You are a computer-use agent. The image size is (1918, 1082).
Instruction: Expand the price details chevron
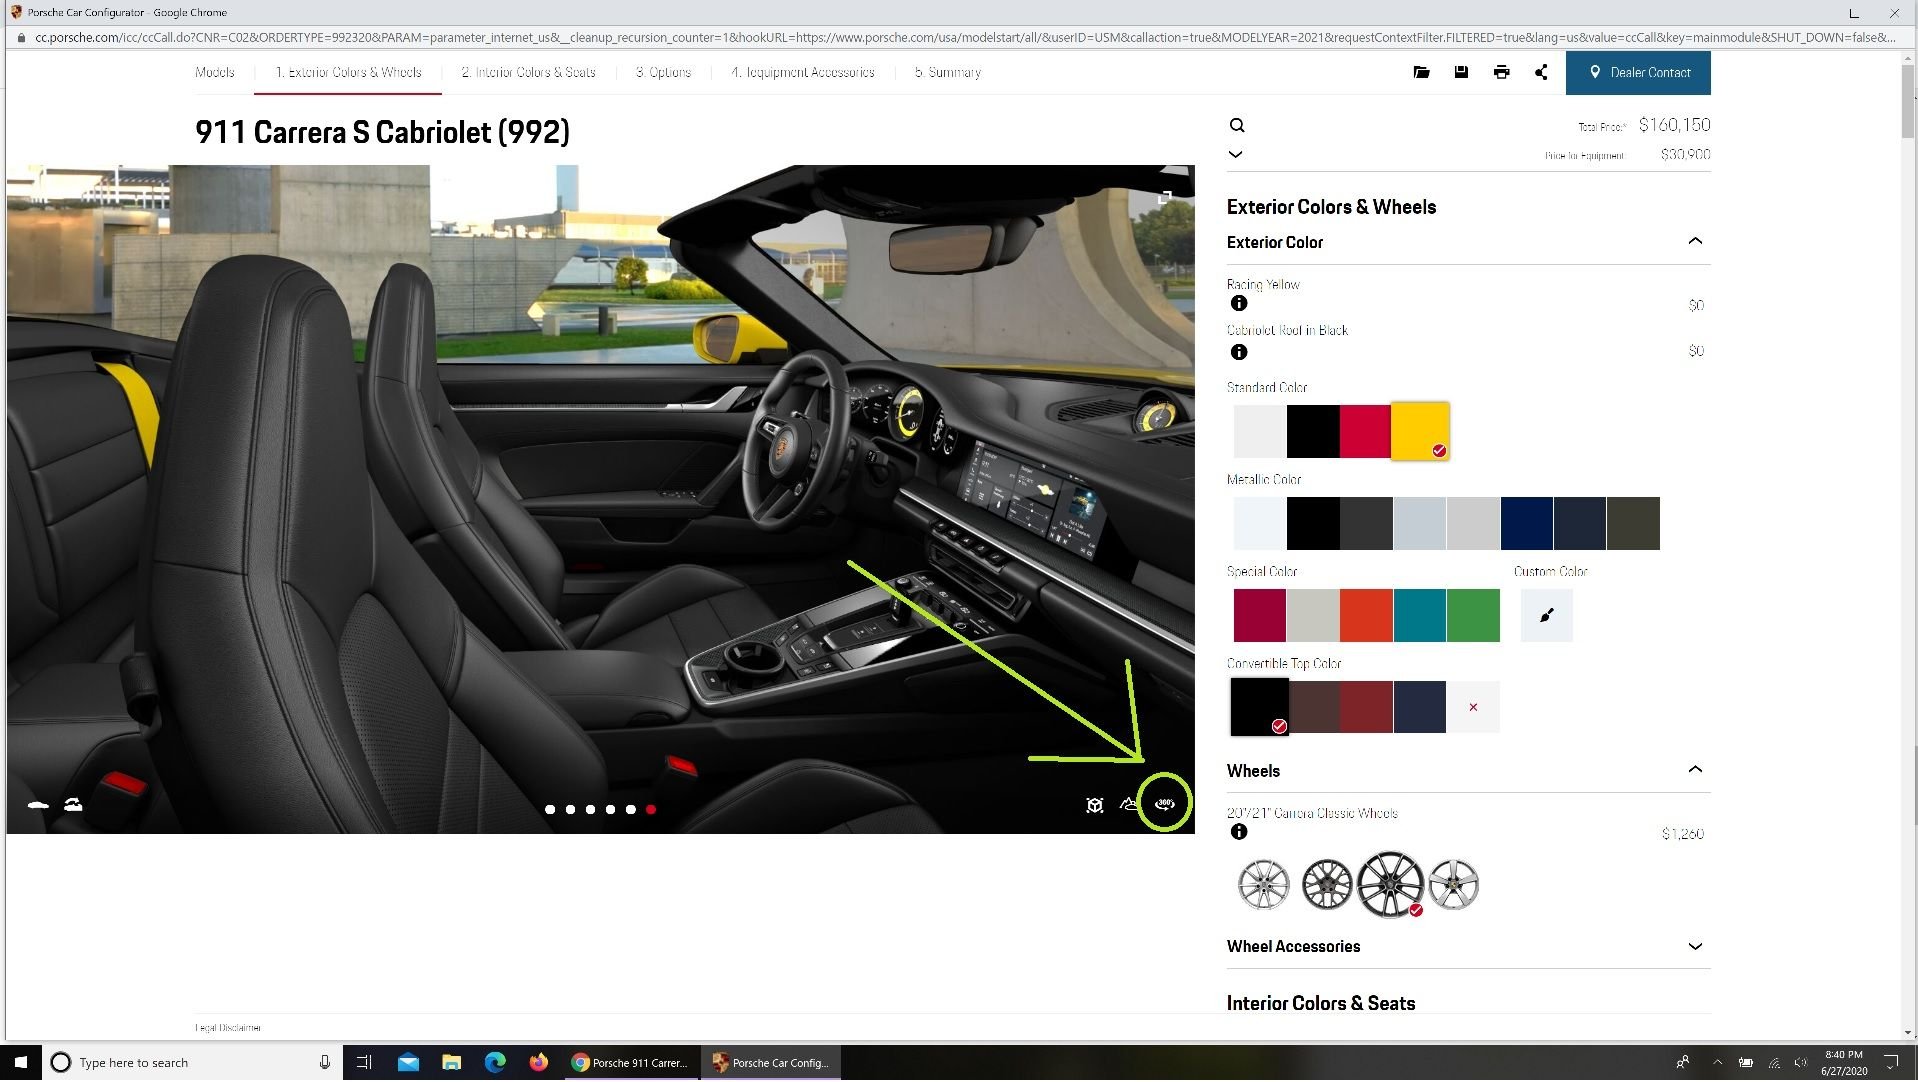1236,155
